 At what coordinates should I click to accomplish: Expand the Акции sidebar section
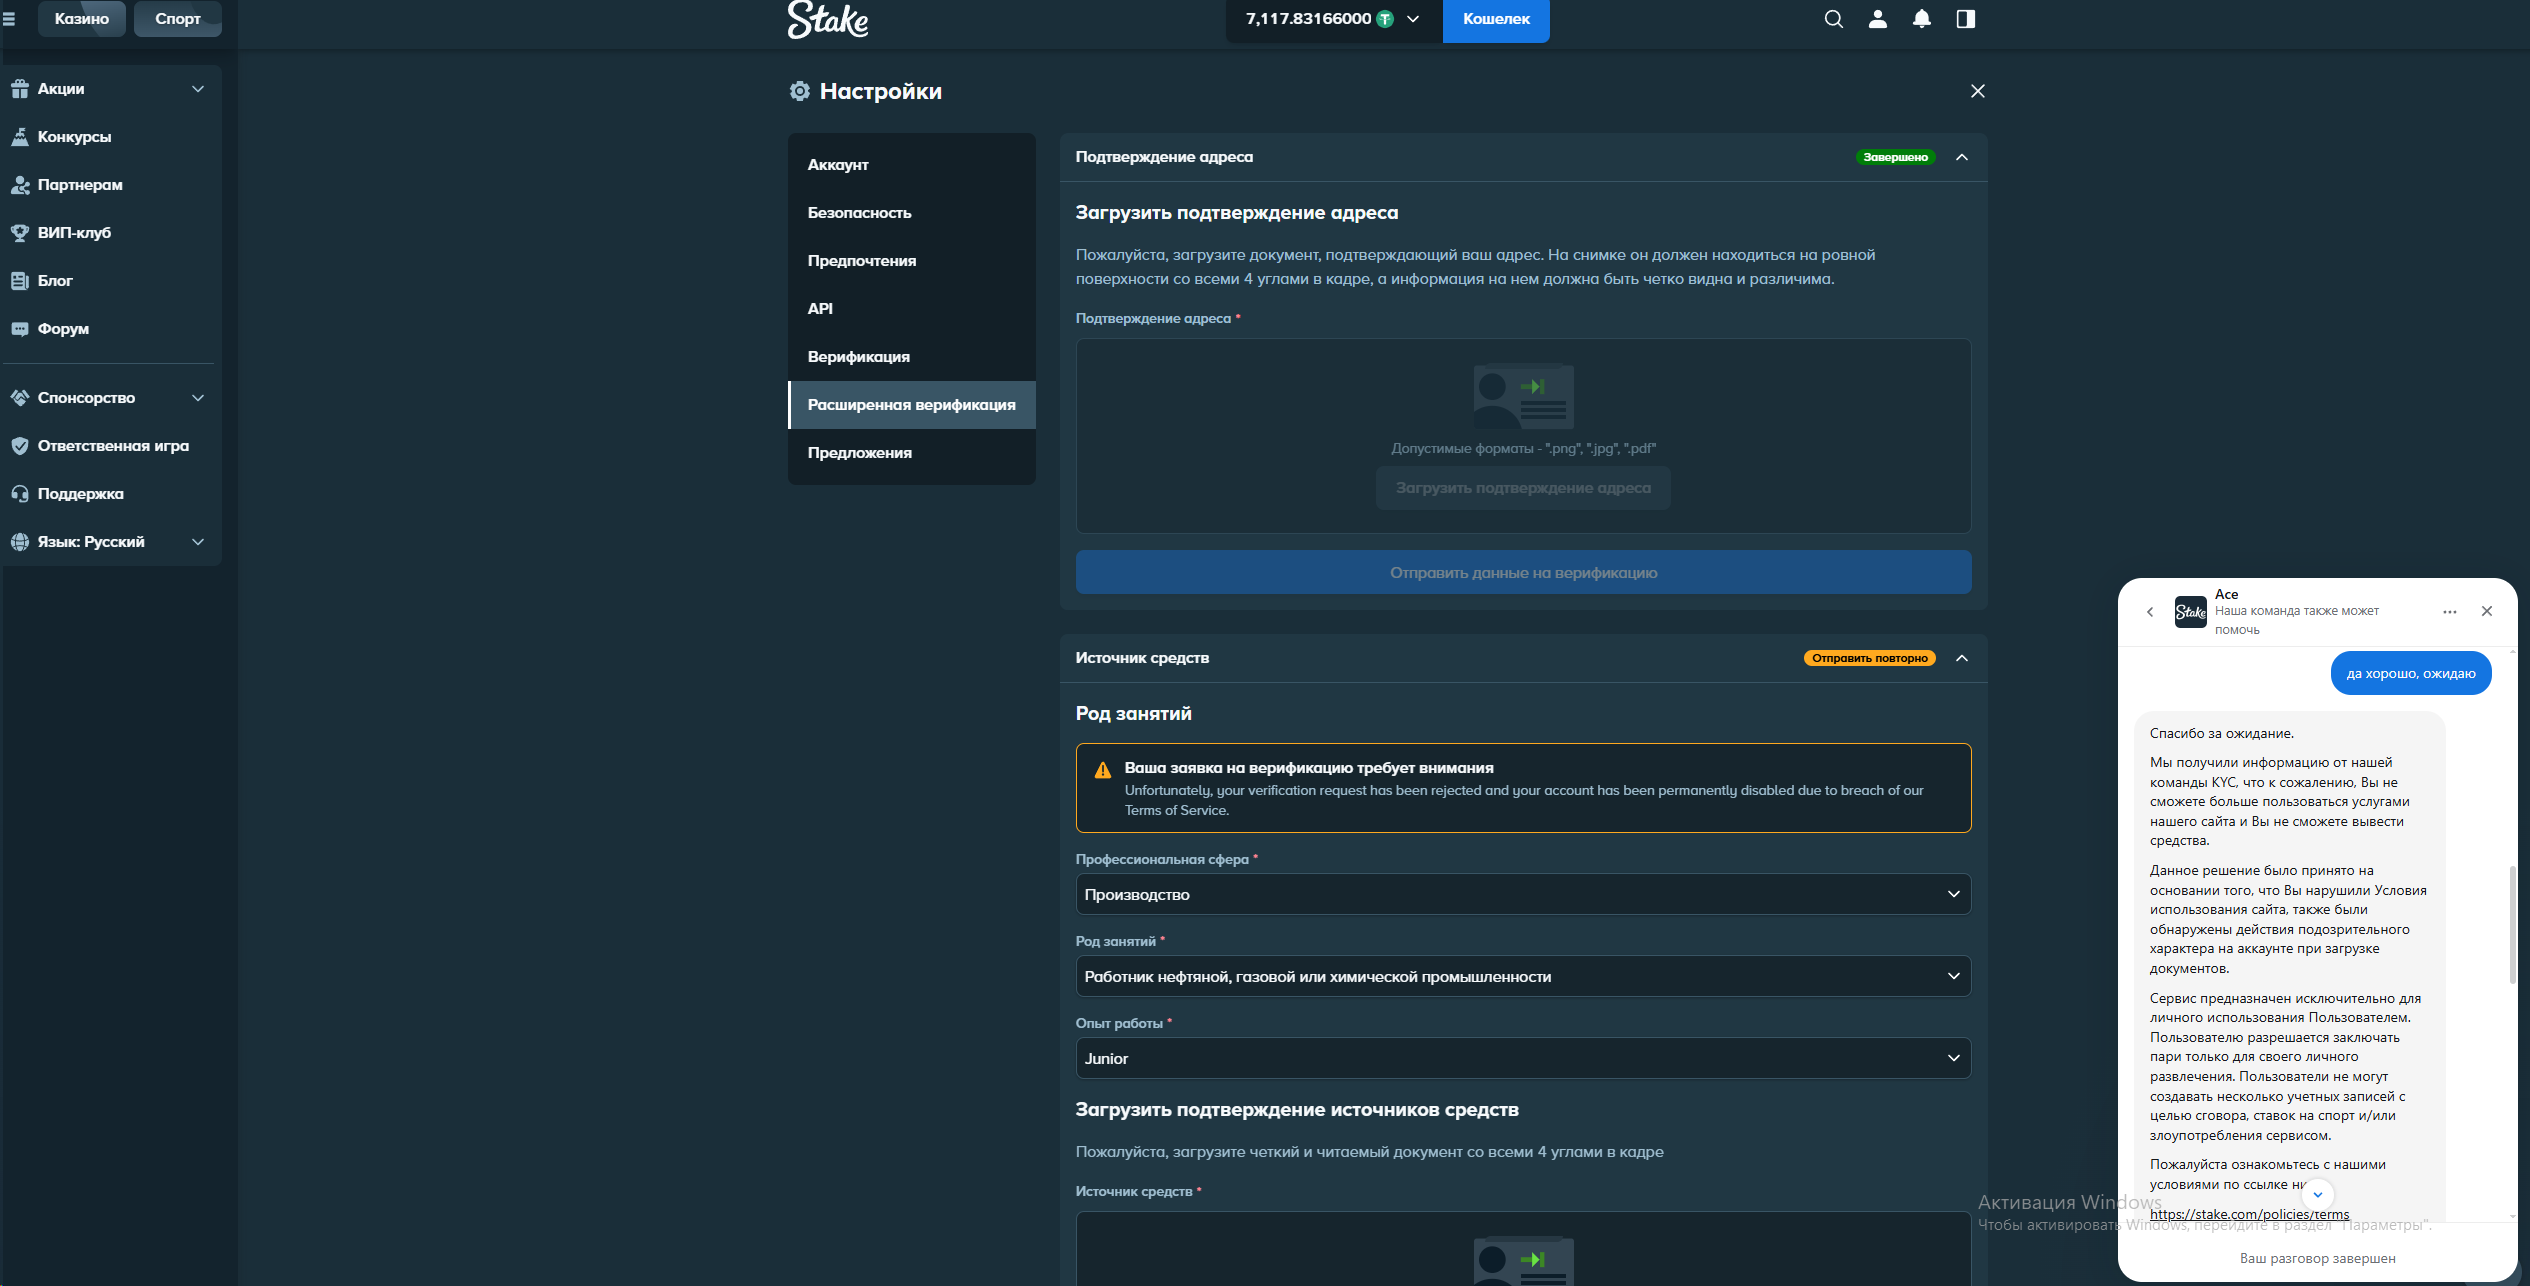click(198, 88)
